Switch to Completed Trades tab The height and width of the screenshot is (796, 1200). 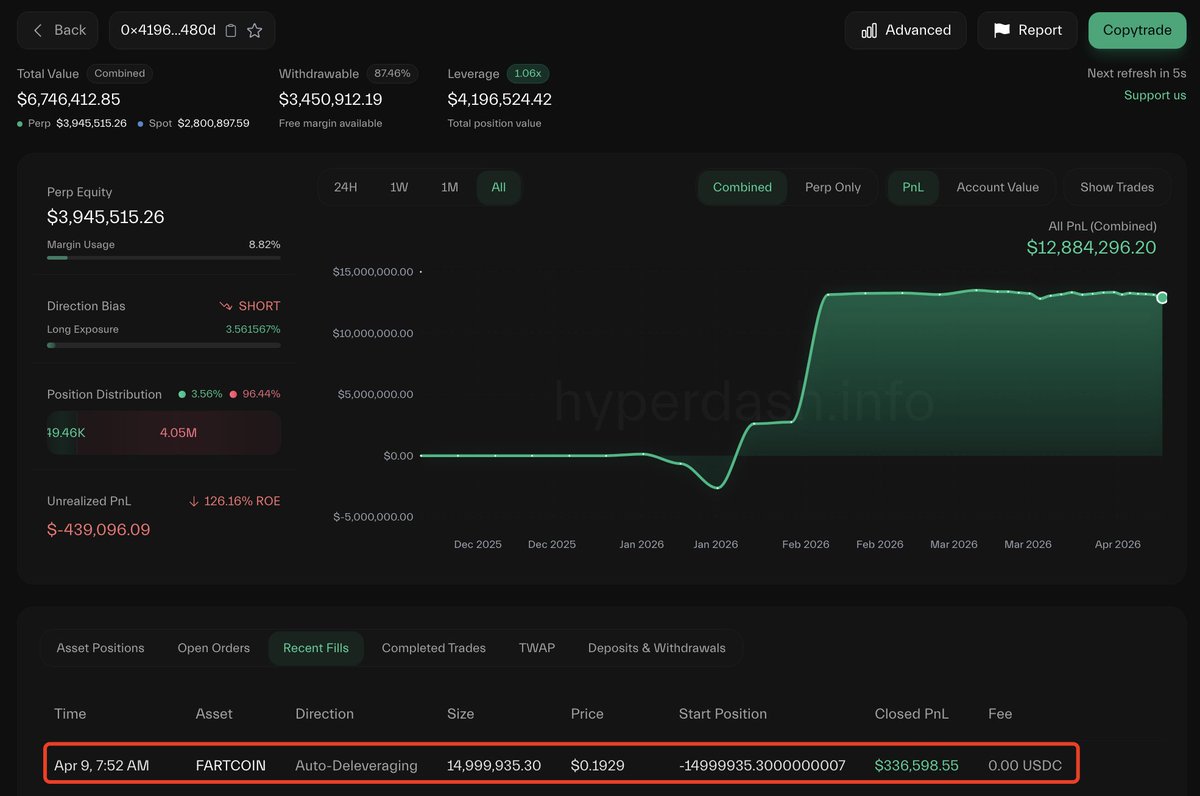click(433, 648)
